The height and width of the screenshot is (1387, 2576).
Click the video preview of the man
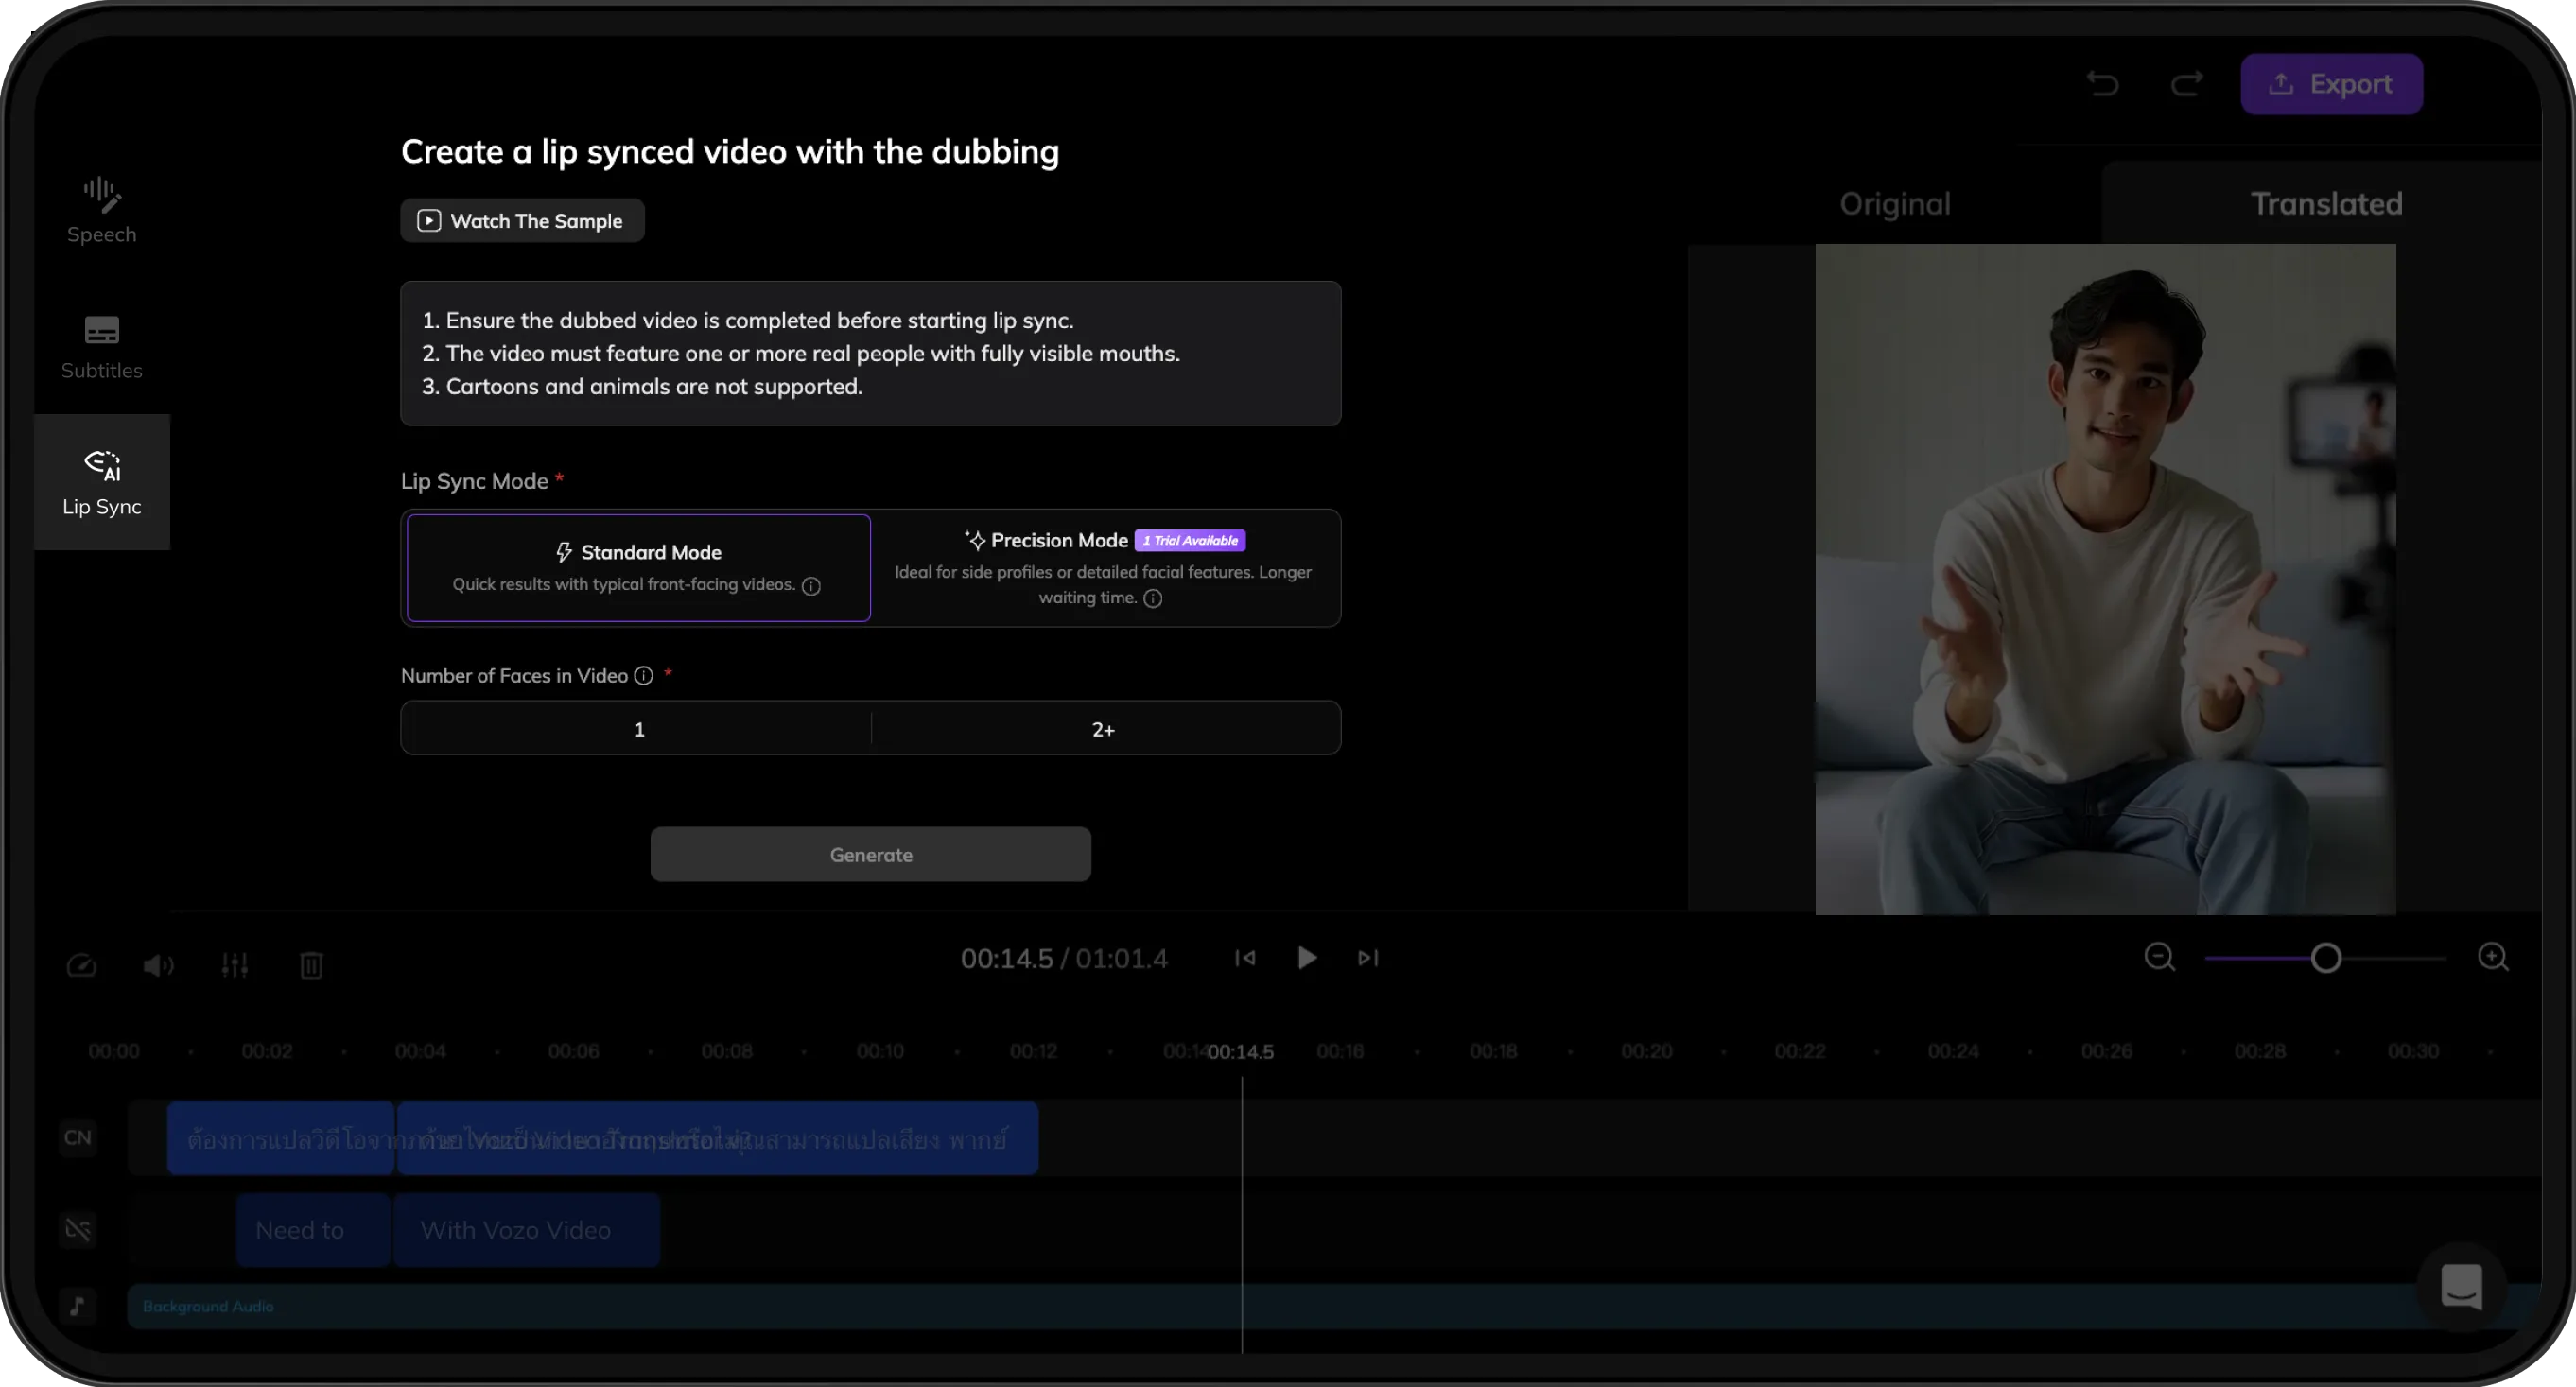[2105, 579]
